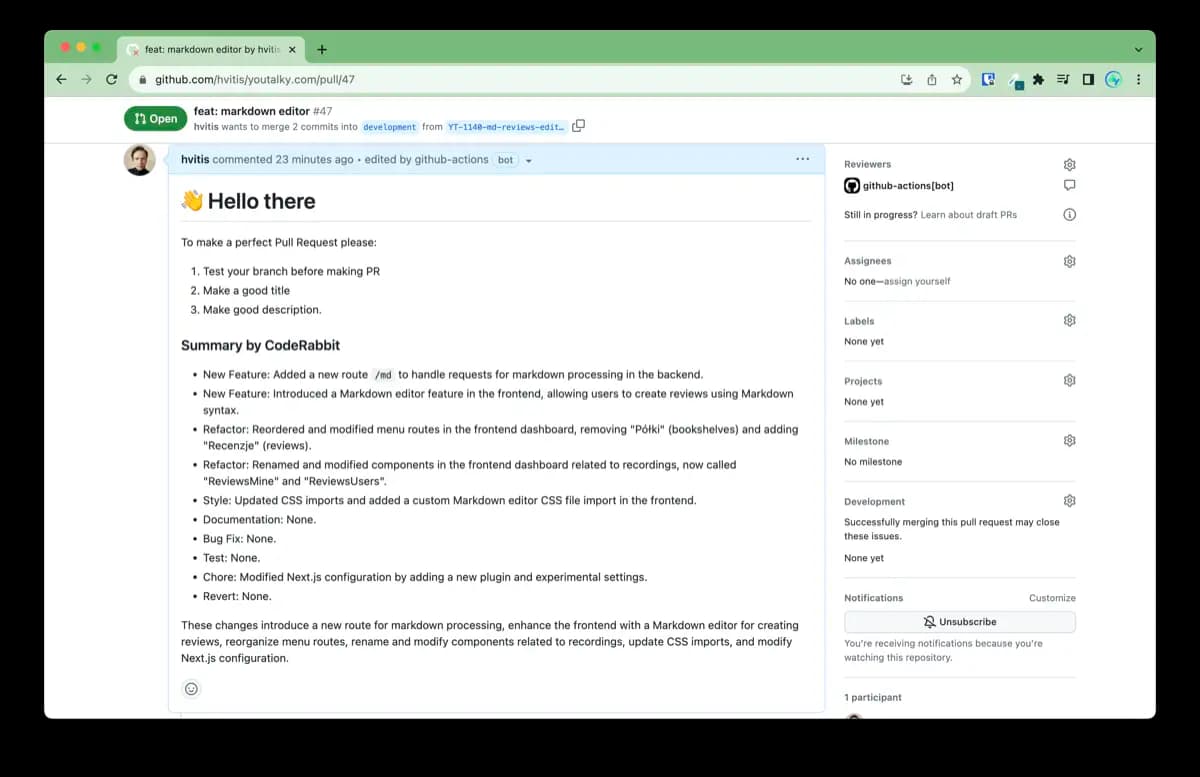Toggle the browser side panel
Screen dimensions: 1200x777
[x=1088, y=79]
